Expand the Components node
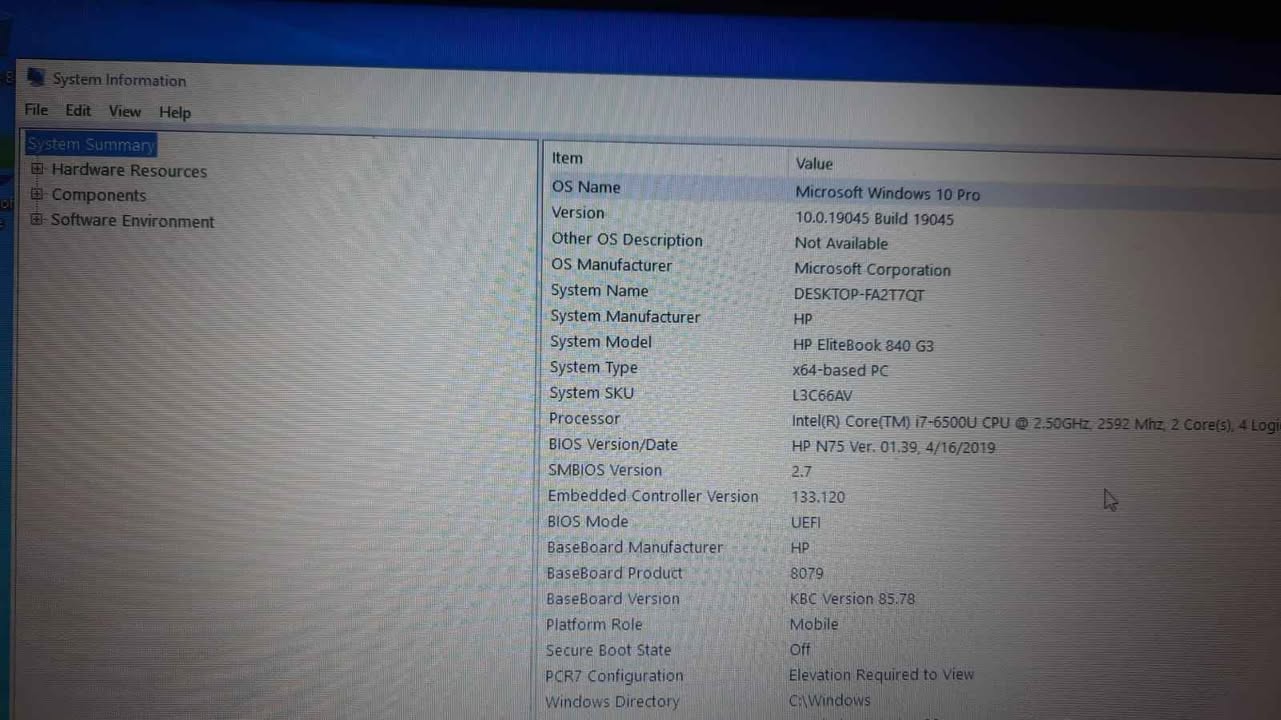 tap(37, 194)
